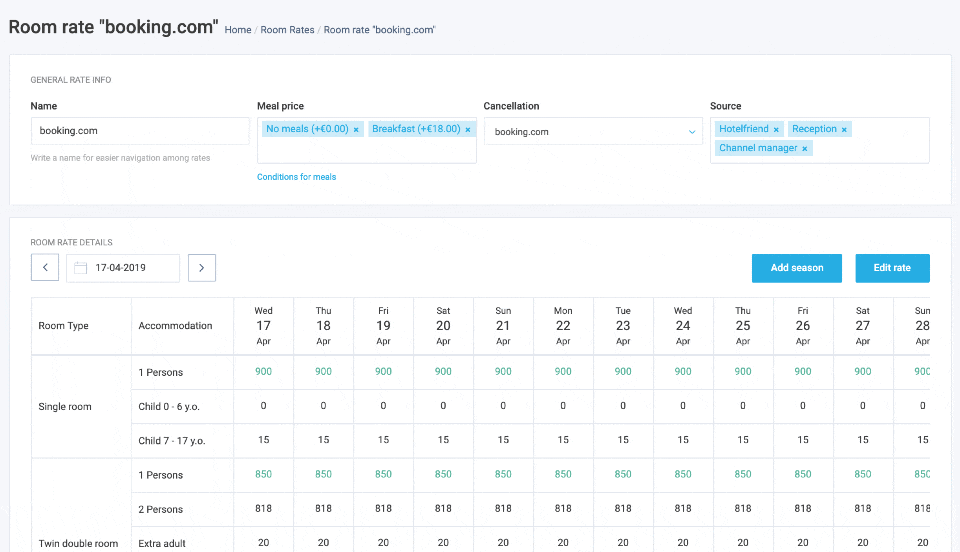Select the Single room row label
This screenshot has width=960, height=552.
pos(65,407)
